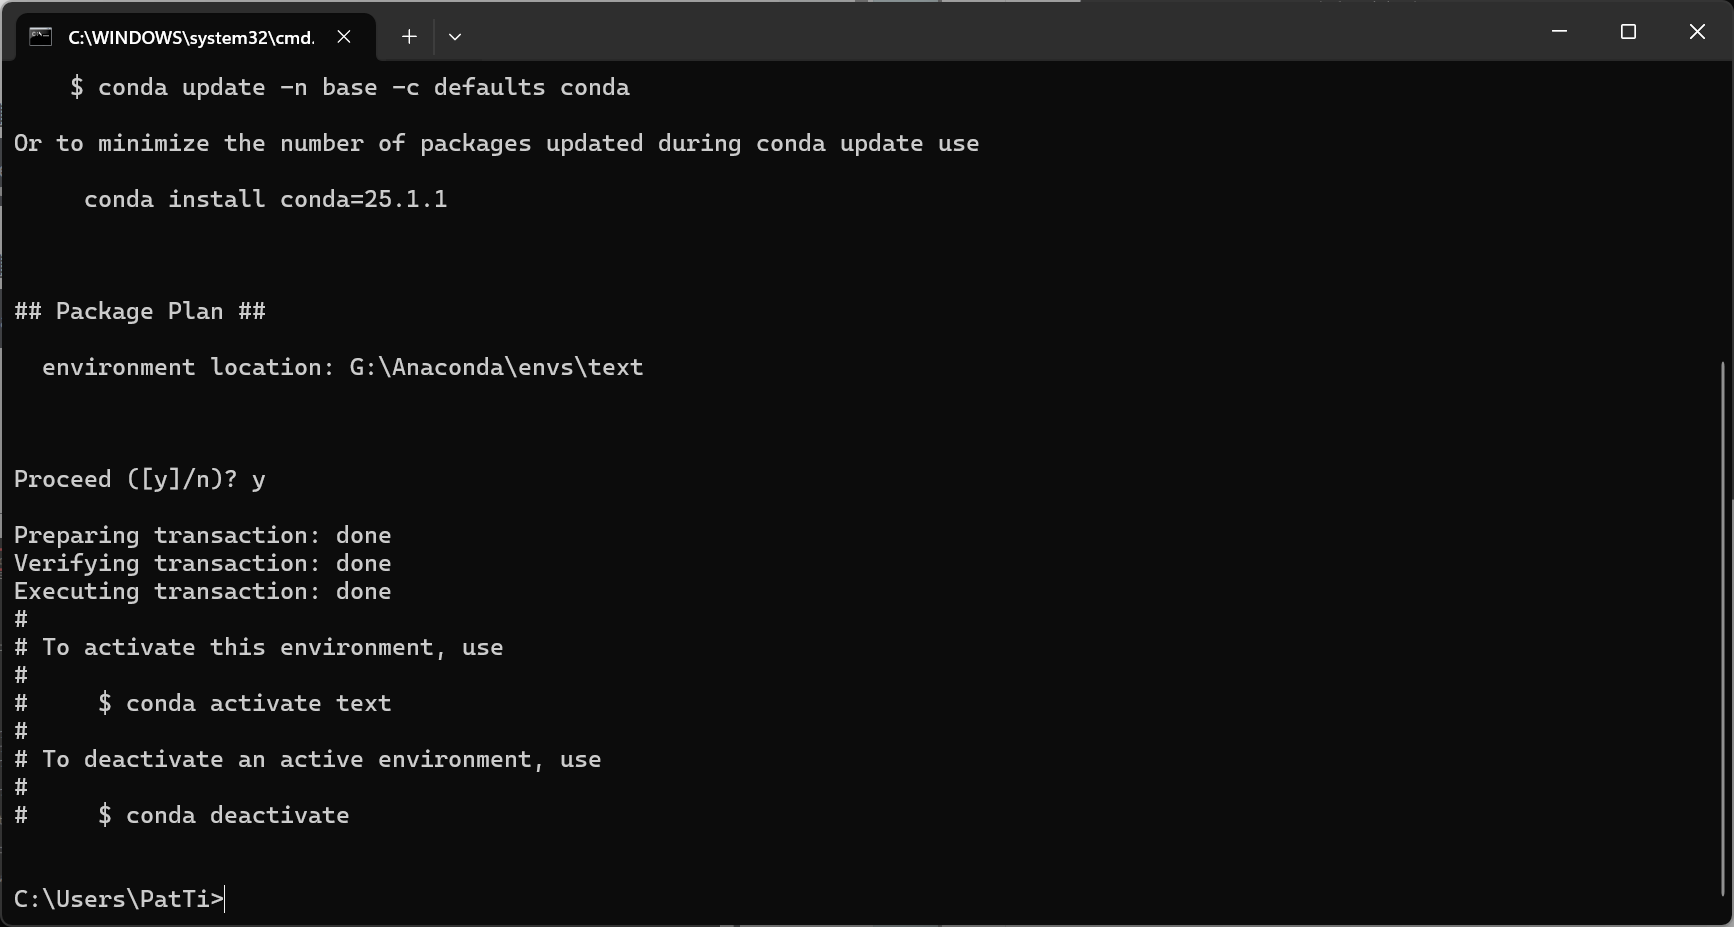Minimize the terminal window

point(1559,32)
